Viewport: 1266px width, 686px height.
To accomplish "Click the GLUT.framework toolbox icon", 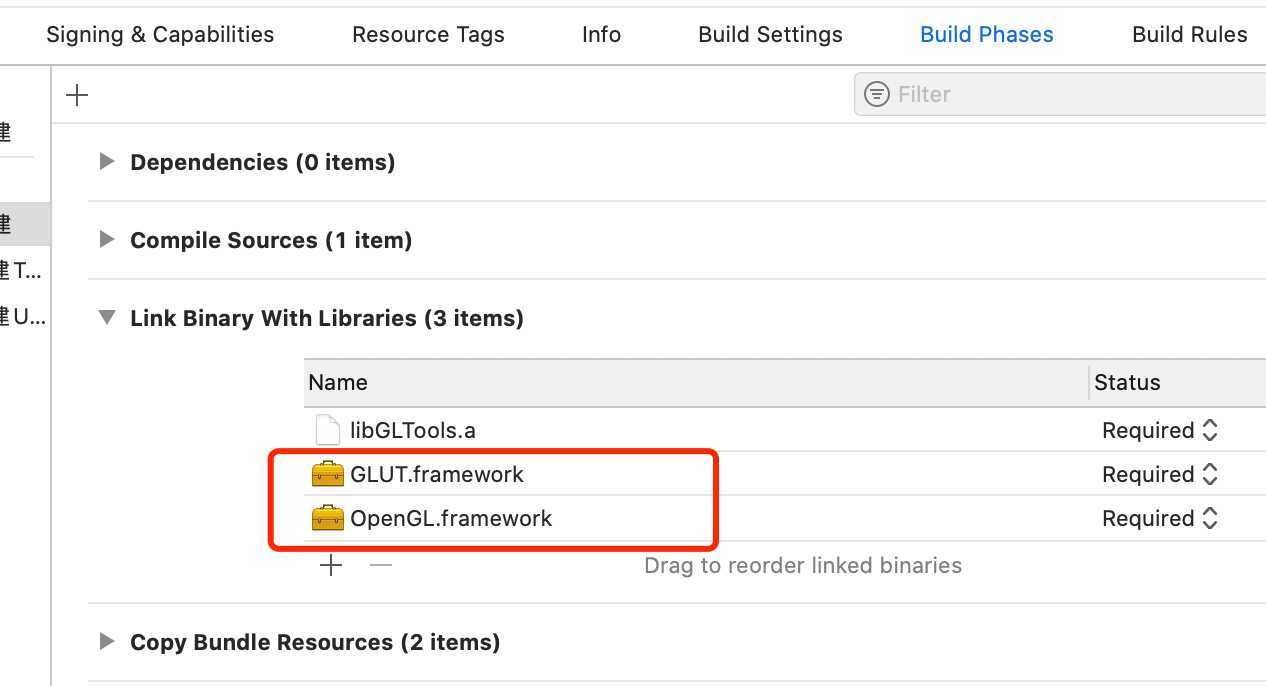I will 328,474.
